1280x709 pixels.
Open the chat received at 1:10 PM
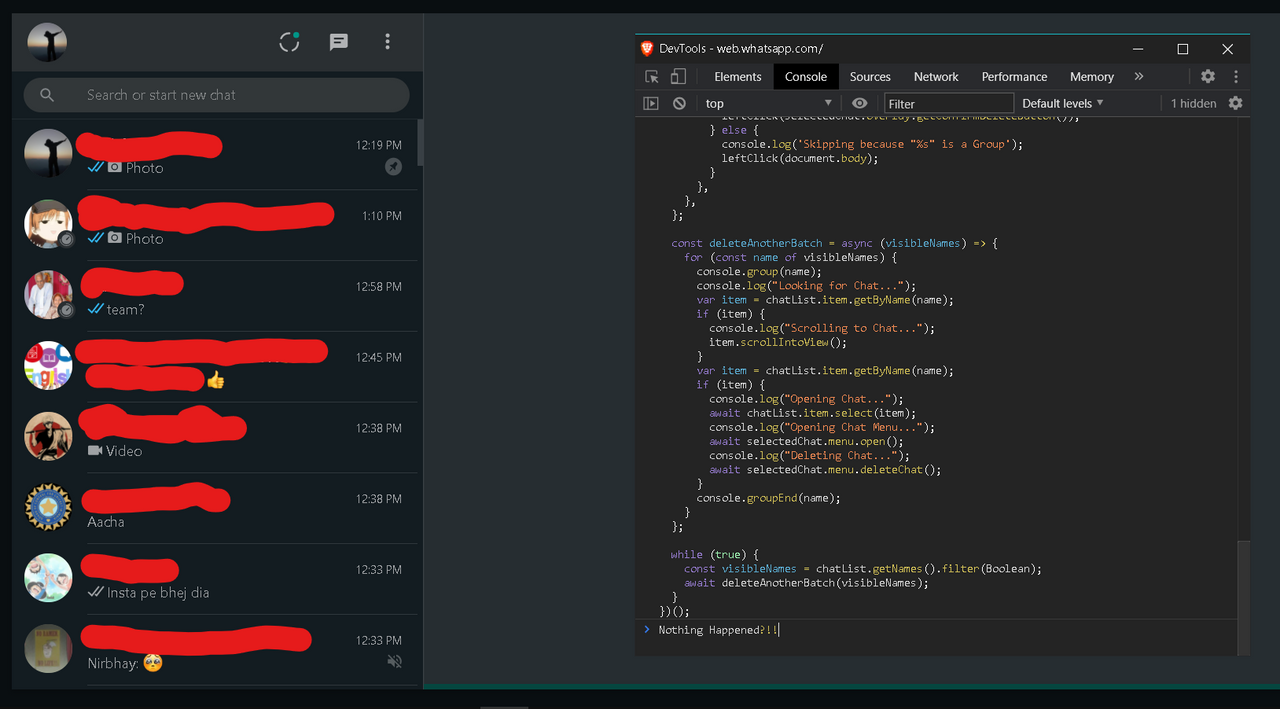coord(214,226)
